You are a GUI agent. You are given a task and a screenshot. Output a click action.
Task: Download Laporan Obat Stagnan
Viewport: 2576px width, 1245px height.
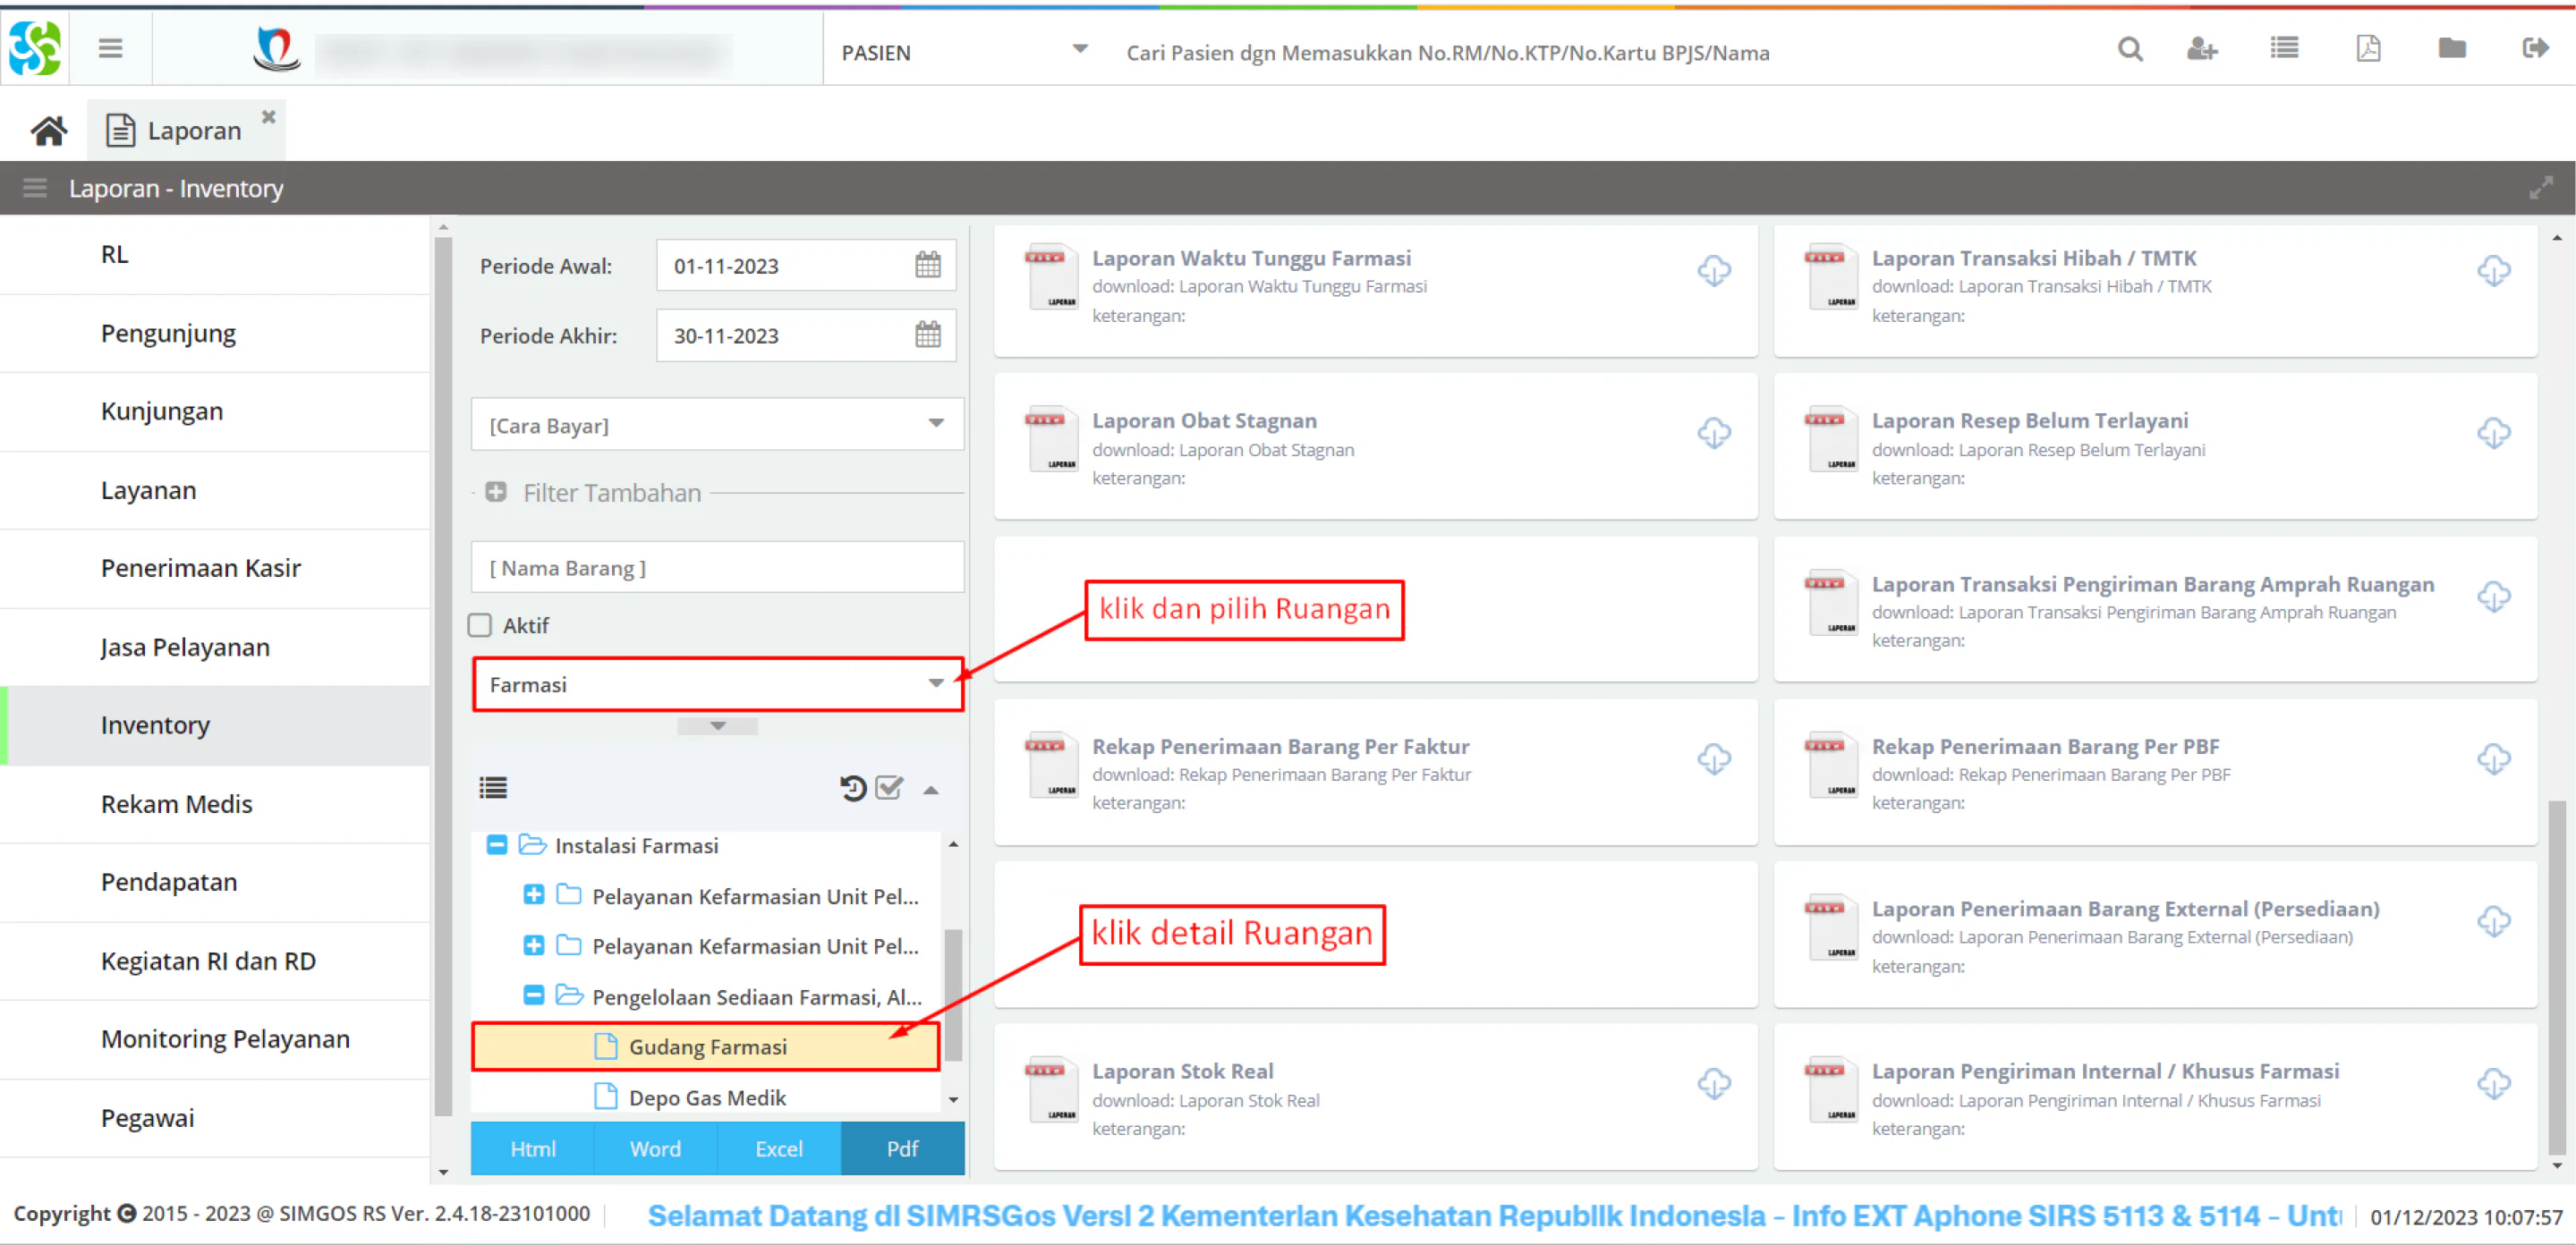pyautogui.click(x=1714, y=434)
